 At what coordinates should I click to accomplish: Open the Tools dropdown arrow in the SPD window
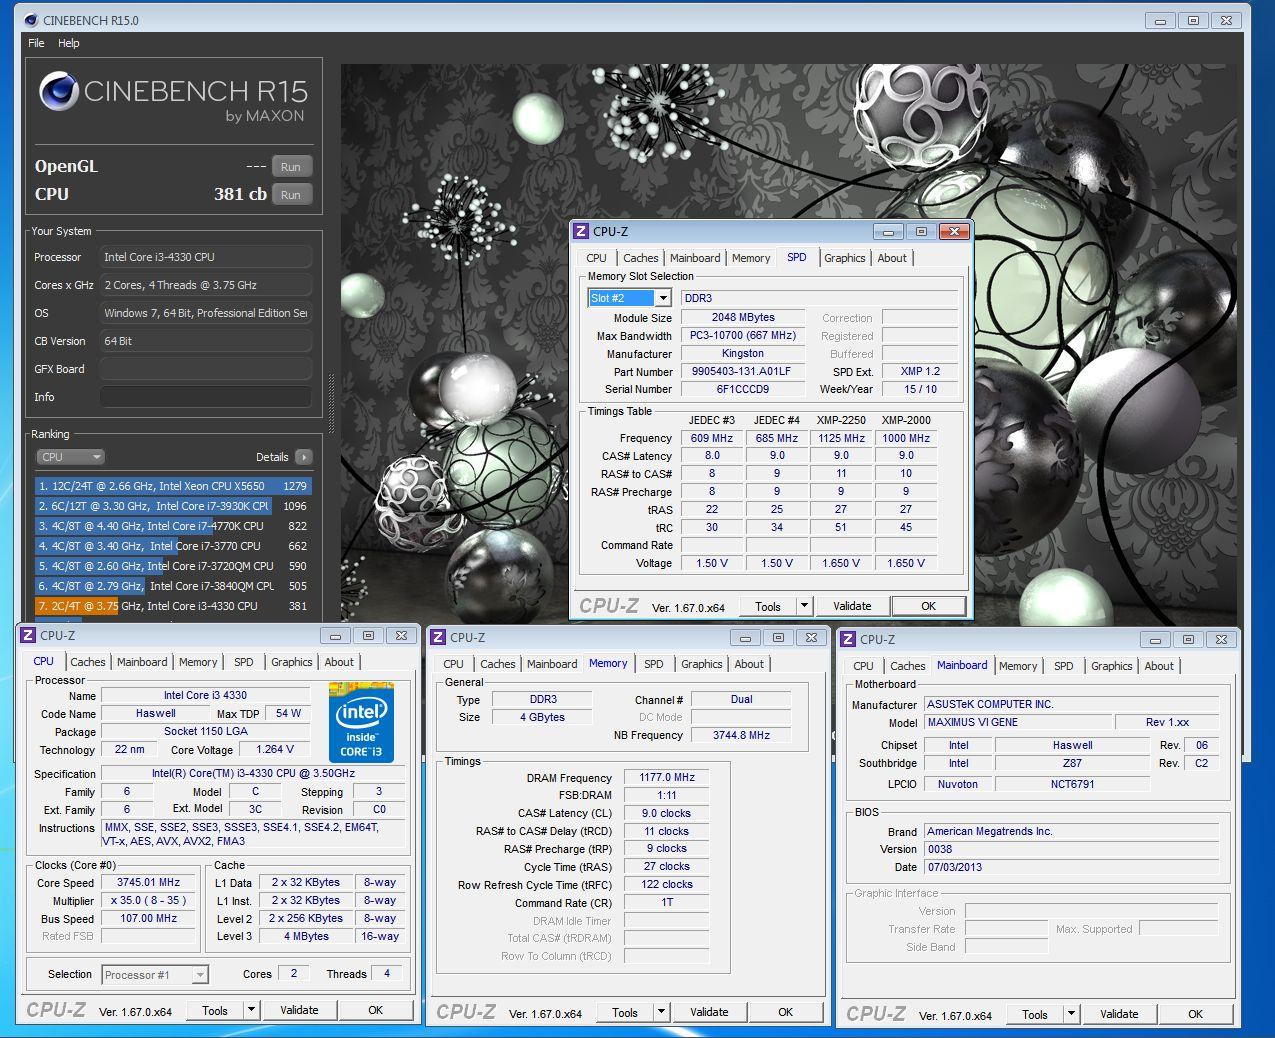click(804, 606)
